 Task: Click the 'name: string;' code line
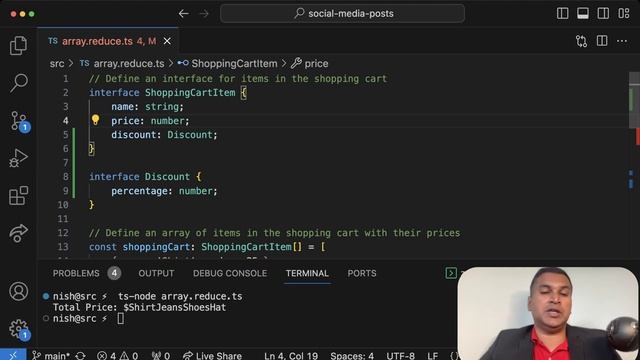tap(147, 107)
